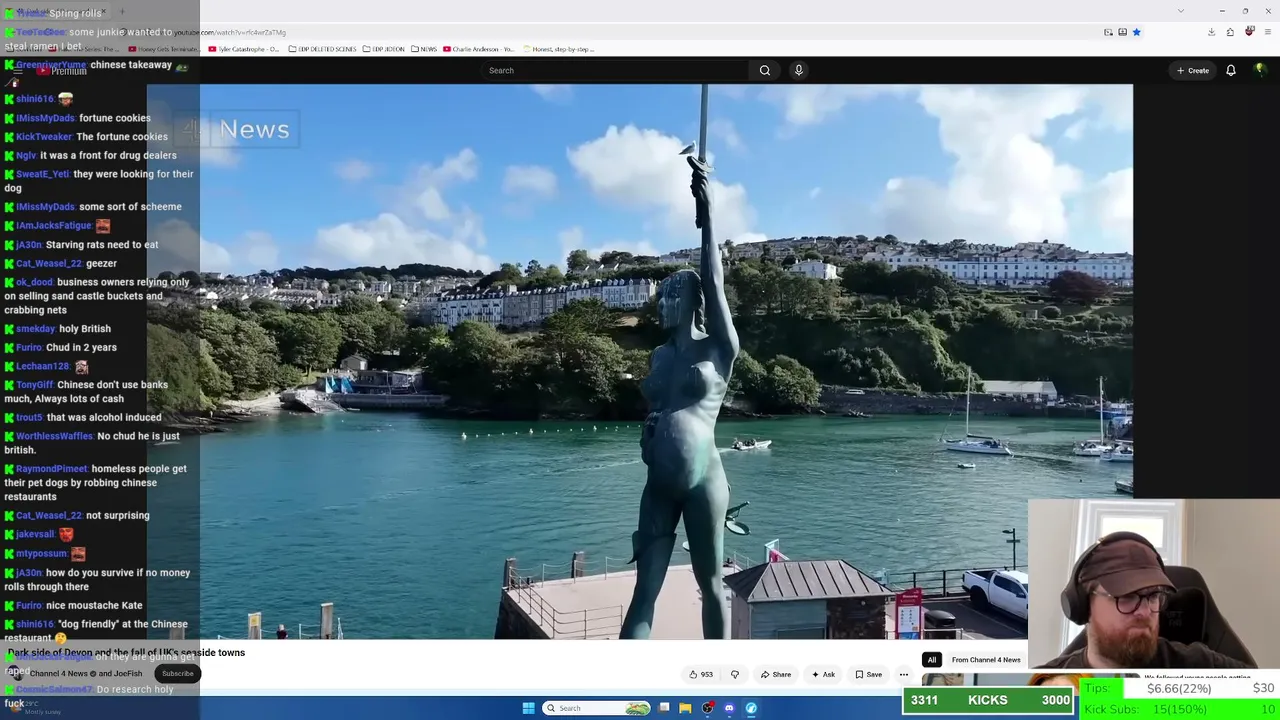Save video to a playlist
Viewport: 1280px width, 720px height.
[868, 675]
